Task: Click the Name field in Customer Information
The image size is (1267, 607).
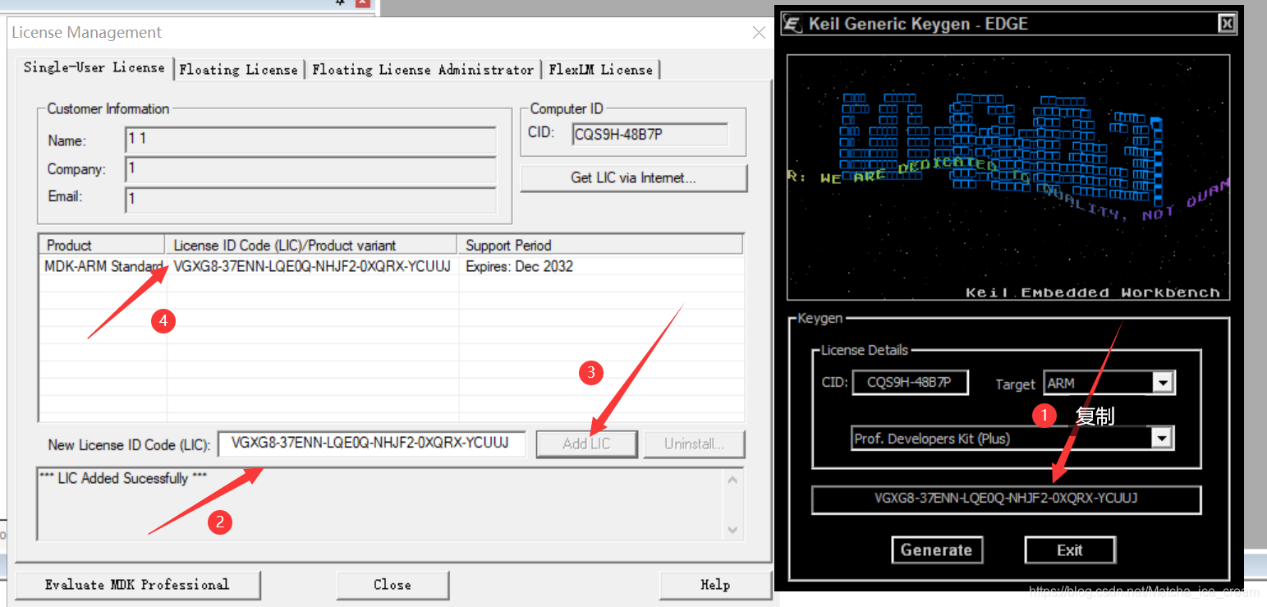Action: coord(310,140)
